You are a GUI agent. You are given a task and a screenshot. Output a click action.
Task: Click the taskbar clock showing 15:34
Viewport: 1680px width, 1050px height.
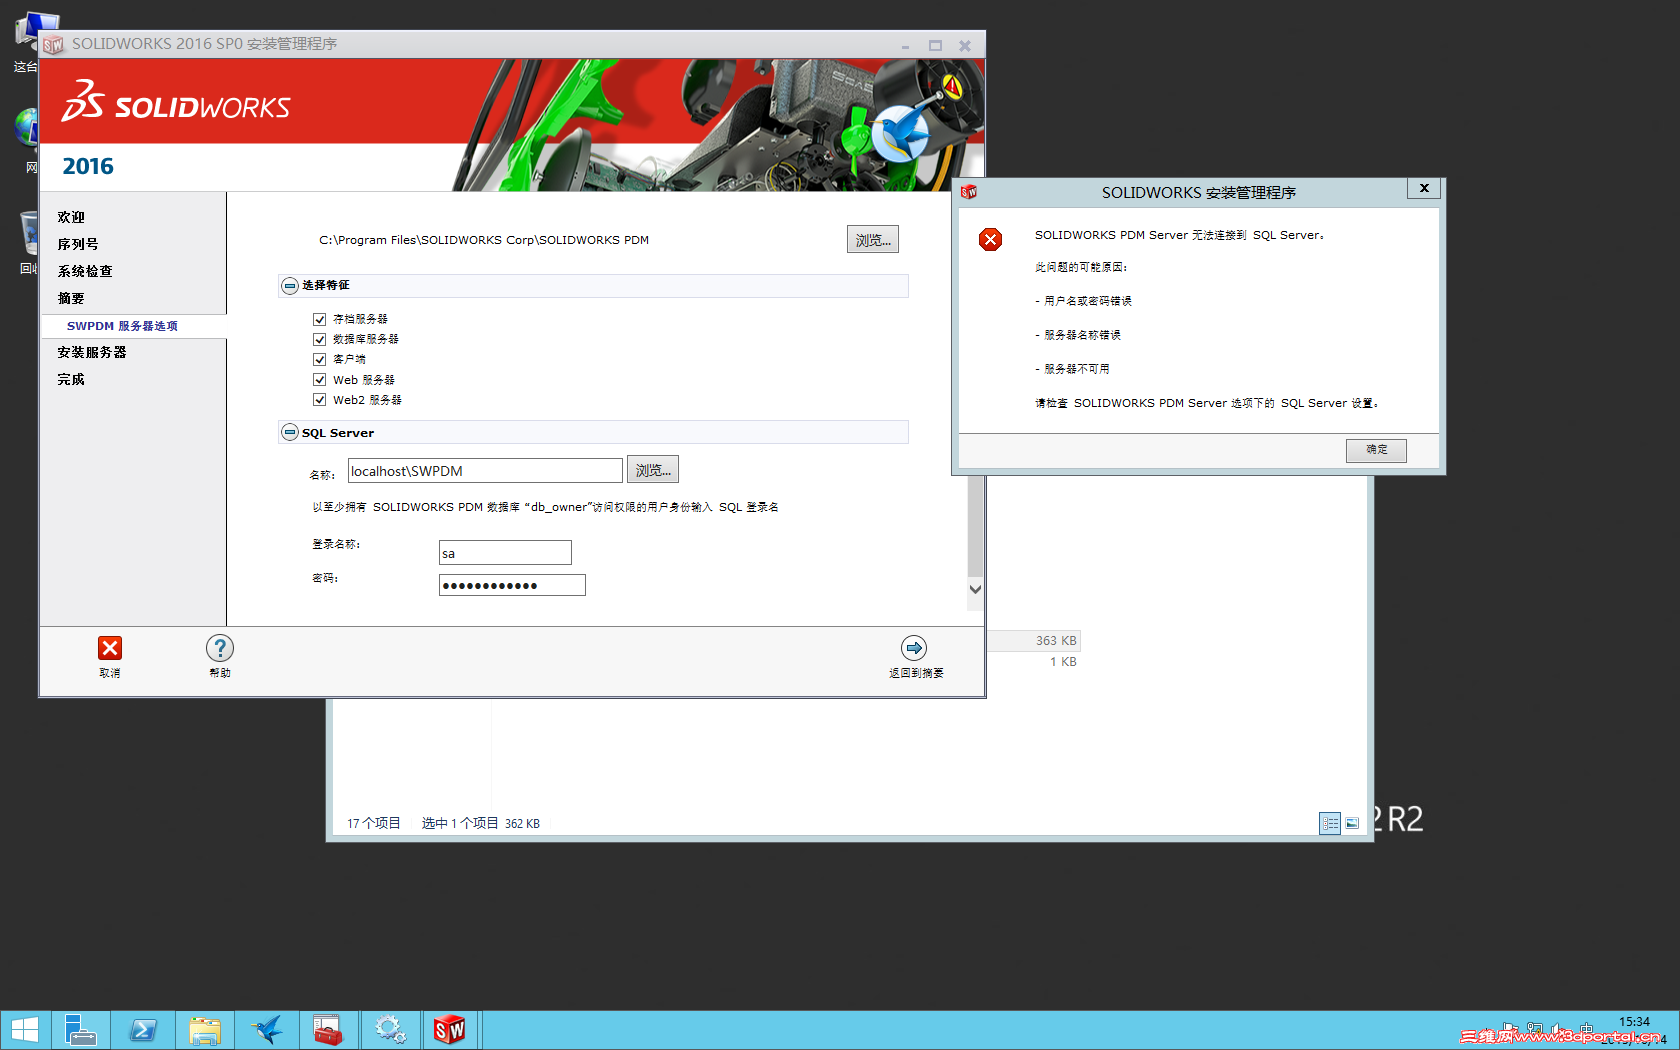click(1634, 1022)
